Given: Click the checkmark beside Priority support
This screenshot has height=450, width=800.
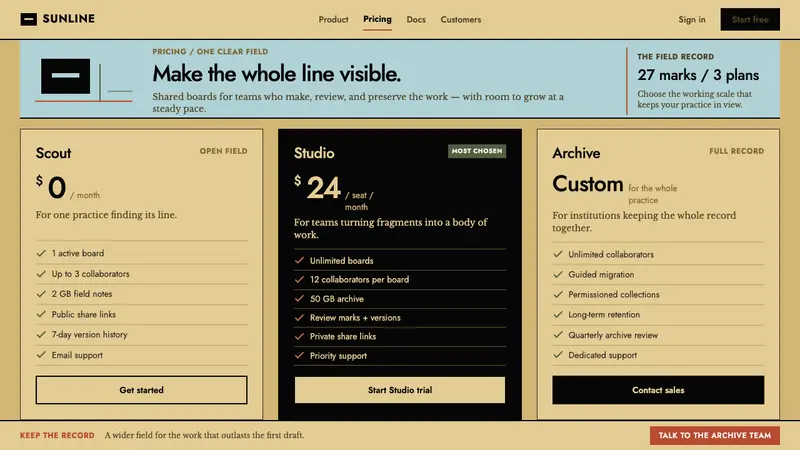Looking at the screenshot, I should (x=299, y=356).
